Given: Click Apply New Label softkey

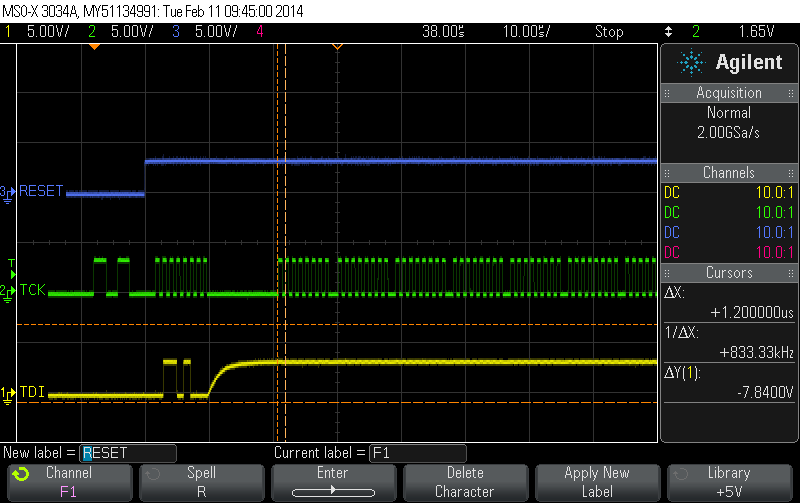Looking at the screenshot, I should (597, 483).
